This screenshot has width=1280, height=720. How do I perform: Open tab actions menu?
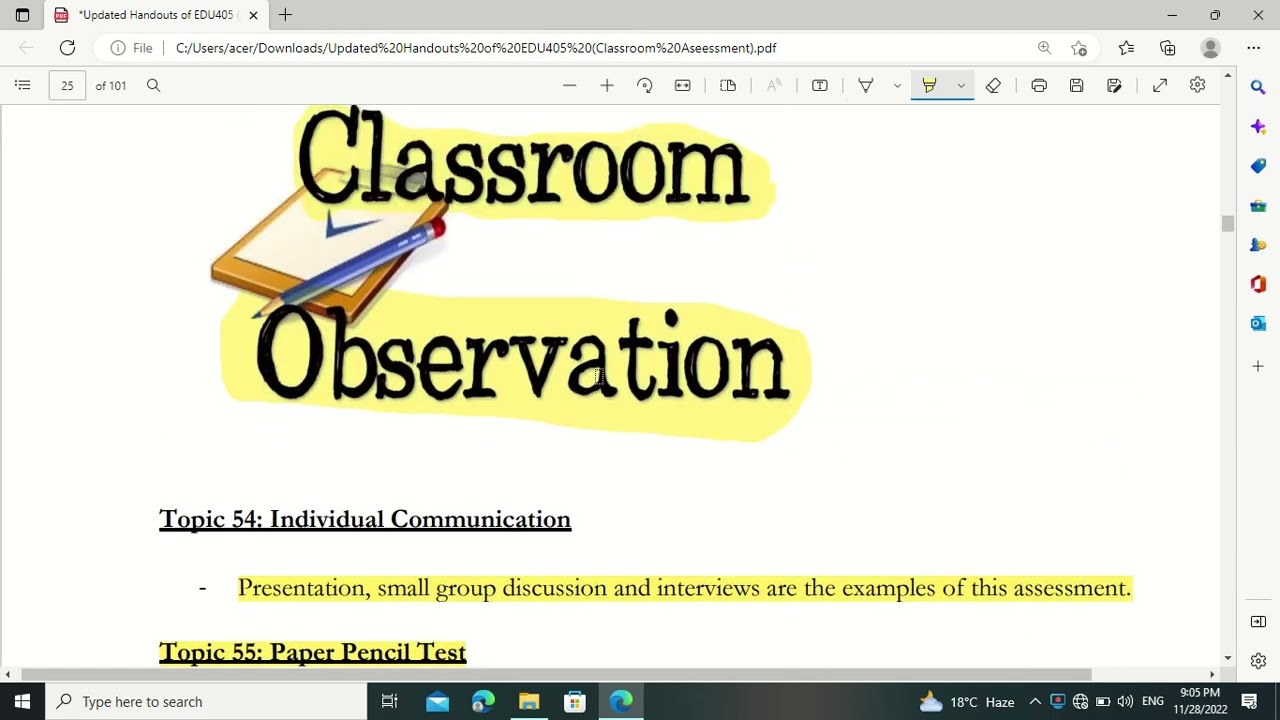22,15
